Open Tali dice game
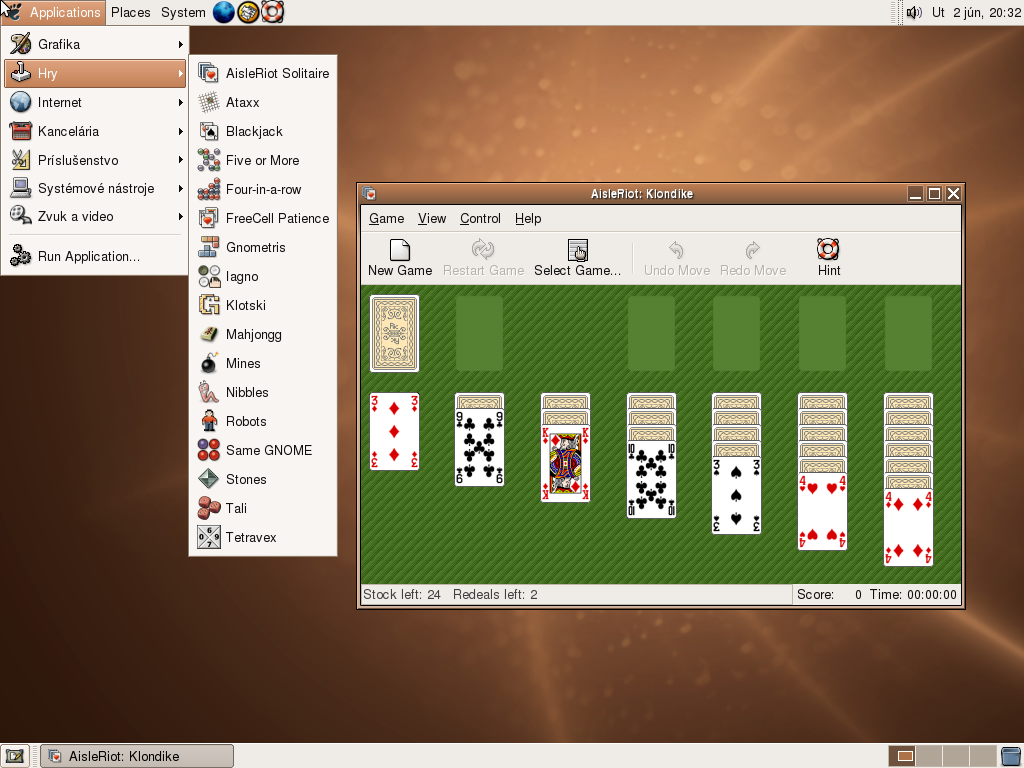This screenshot has height=768, width=1024. pyautogui.click(x=263, y=508)
